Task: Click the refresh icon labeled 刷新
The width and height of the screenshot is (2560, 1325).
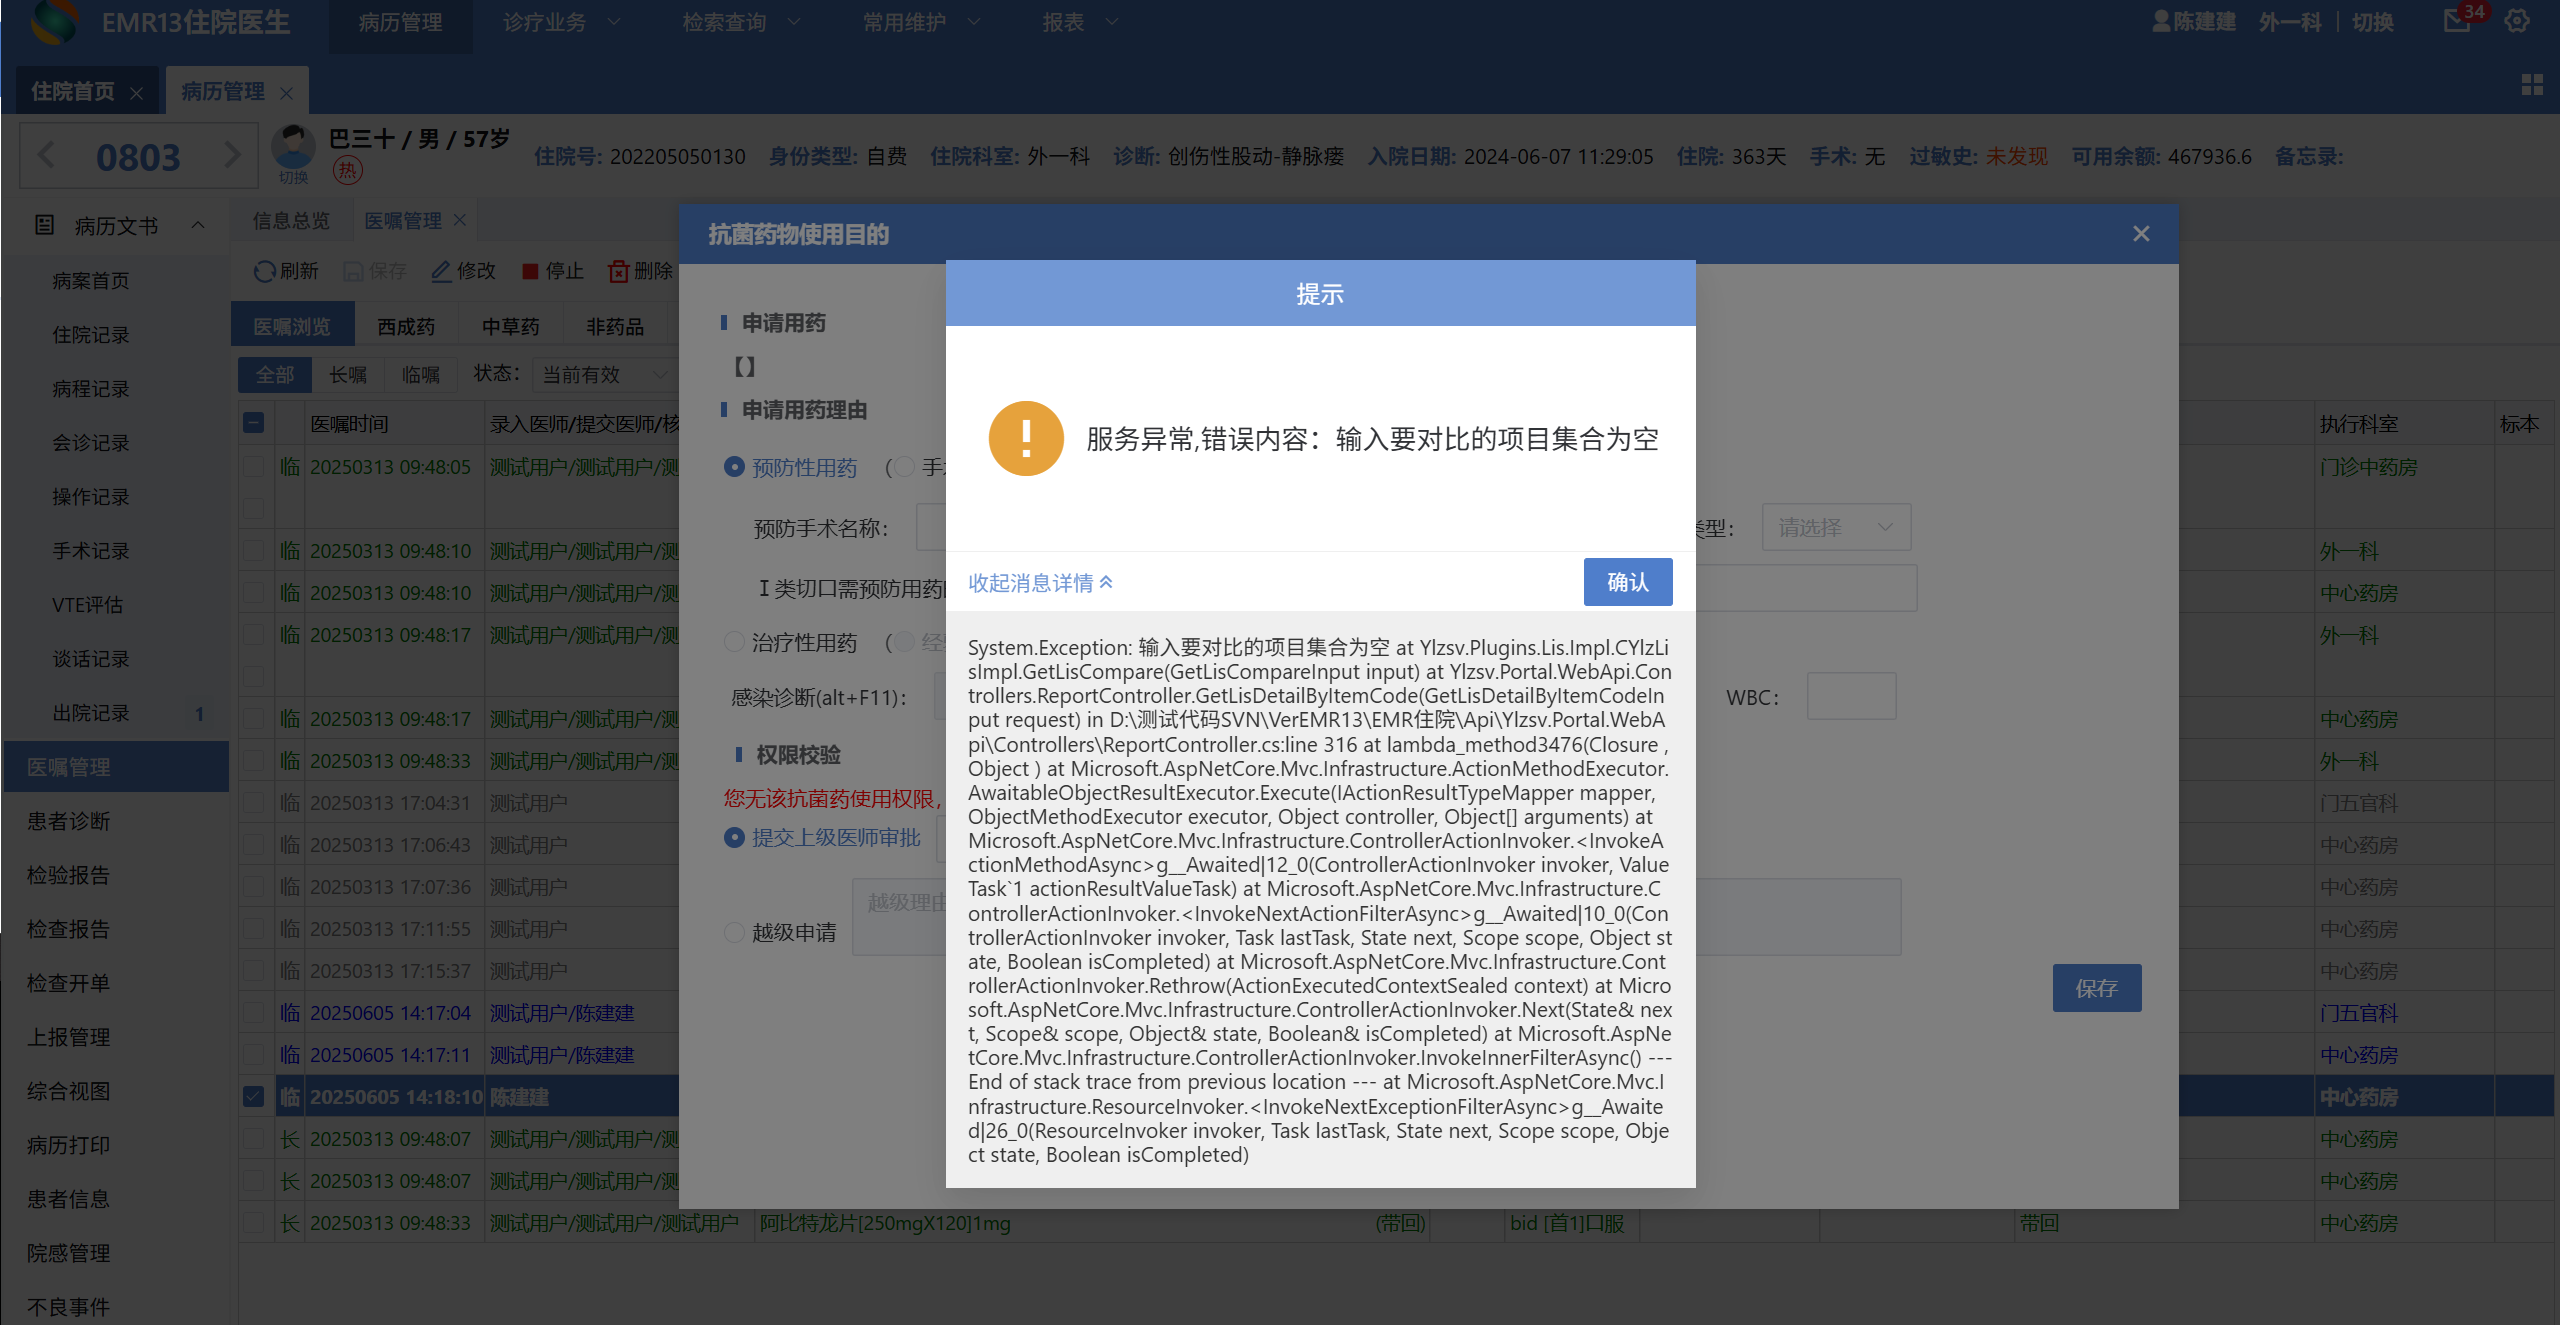Action: 265,271
